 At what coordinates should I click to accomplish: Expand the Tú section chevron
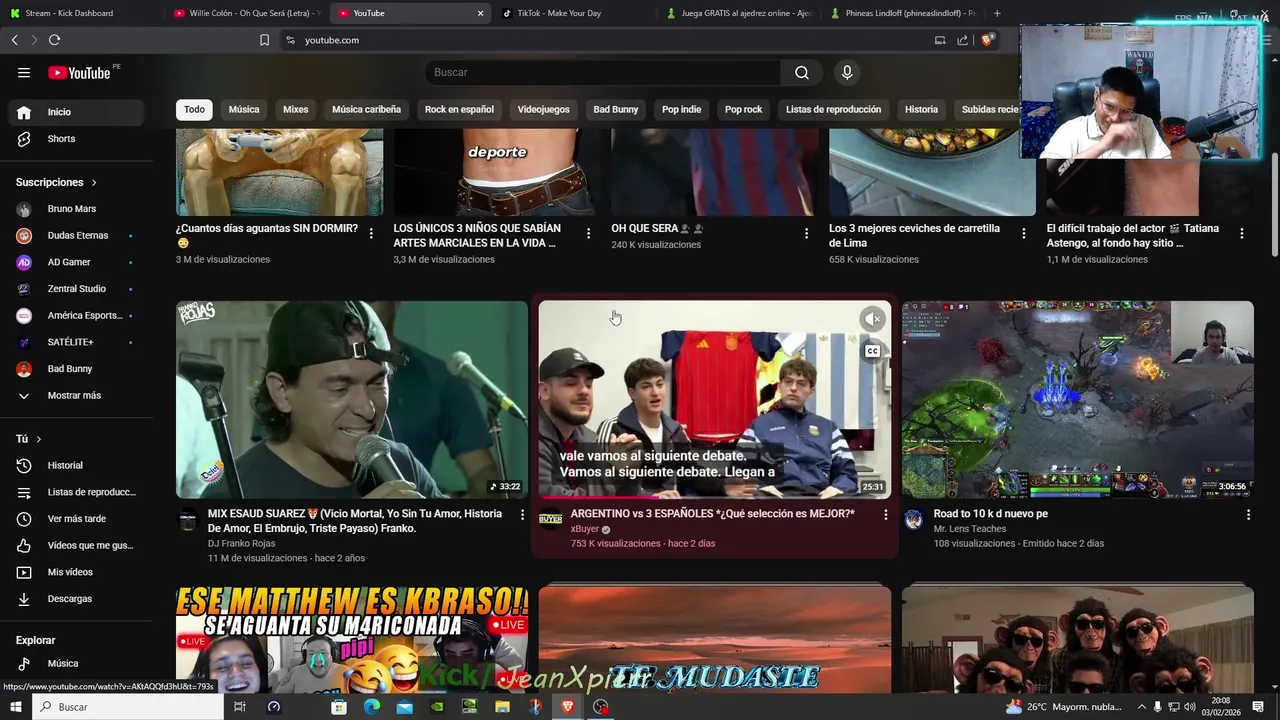pos(39,439)
